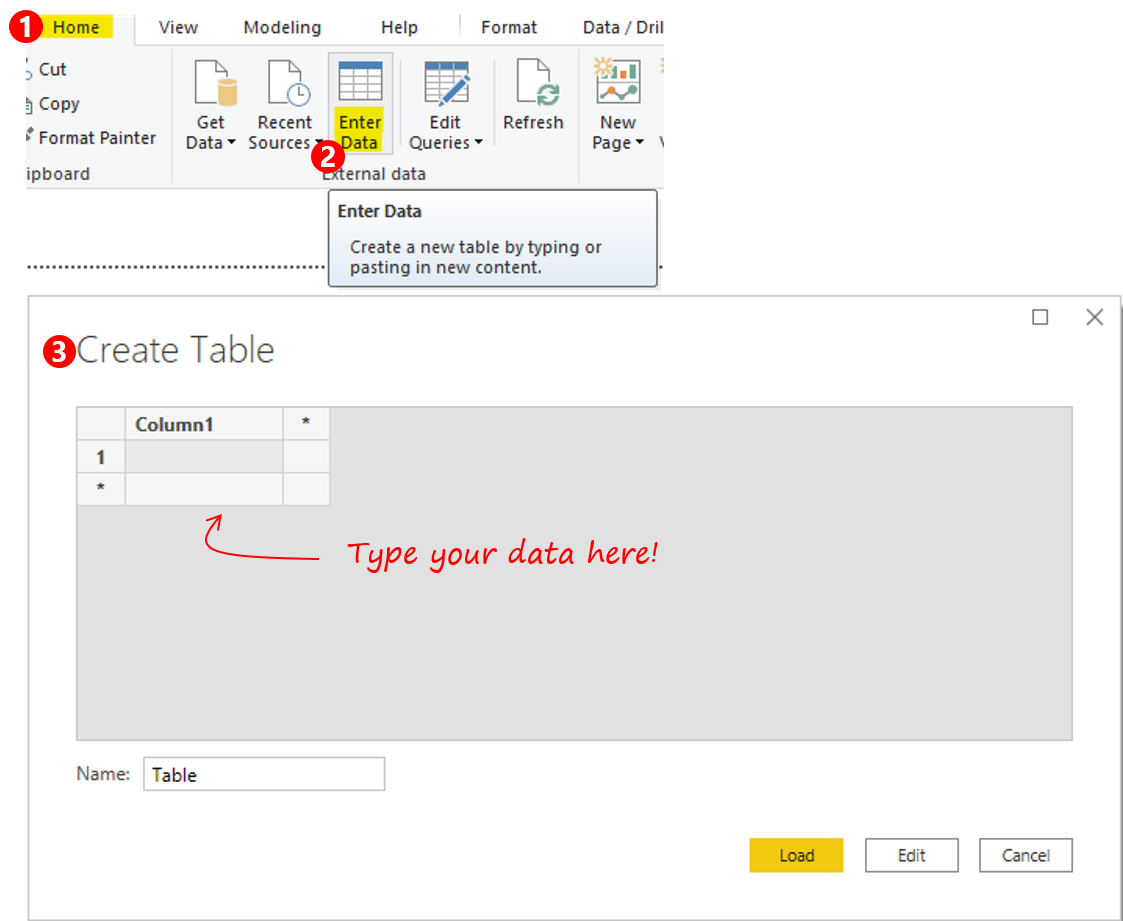This screenshot has height=921, width=1123.
Task: Expand the Get Data dropdown arrow
Action: tap(231, 143)
